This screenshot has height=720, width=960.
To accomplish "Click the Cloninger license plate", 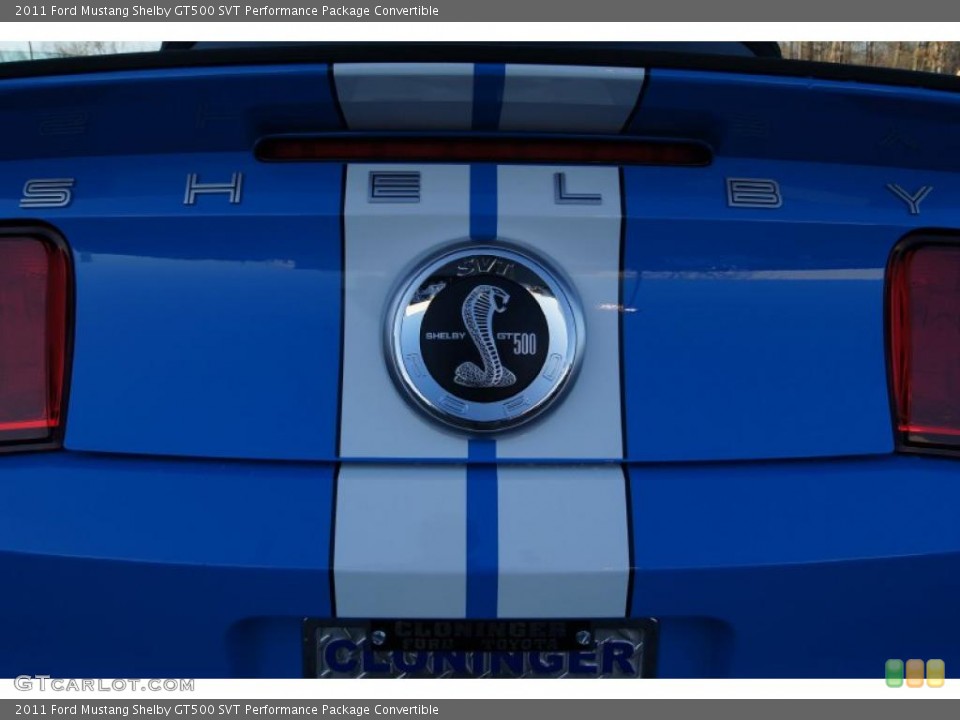I will [481, 648].
